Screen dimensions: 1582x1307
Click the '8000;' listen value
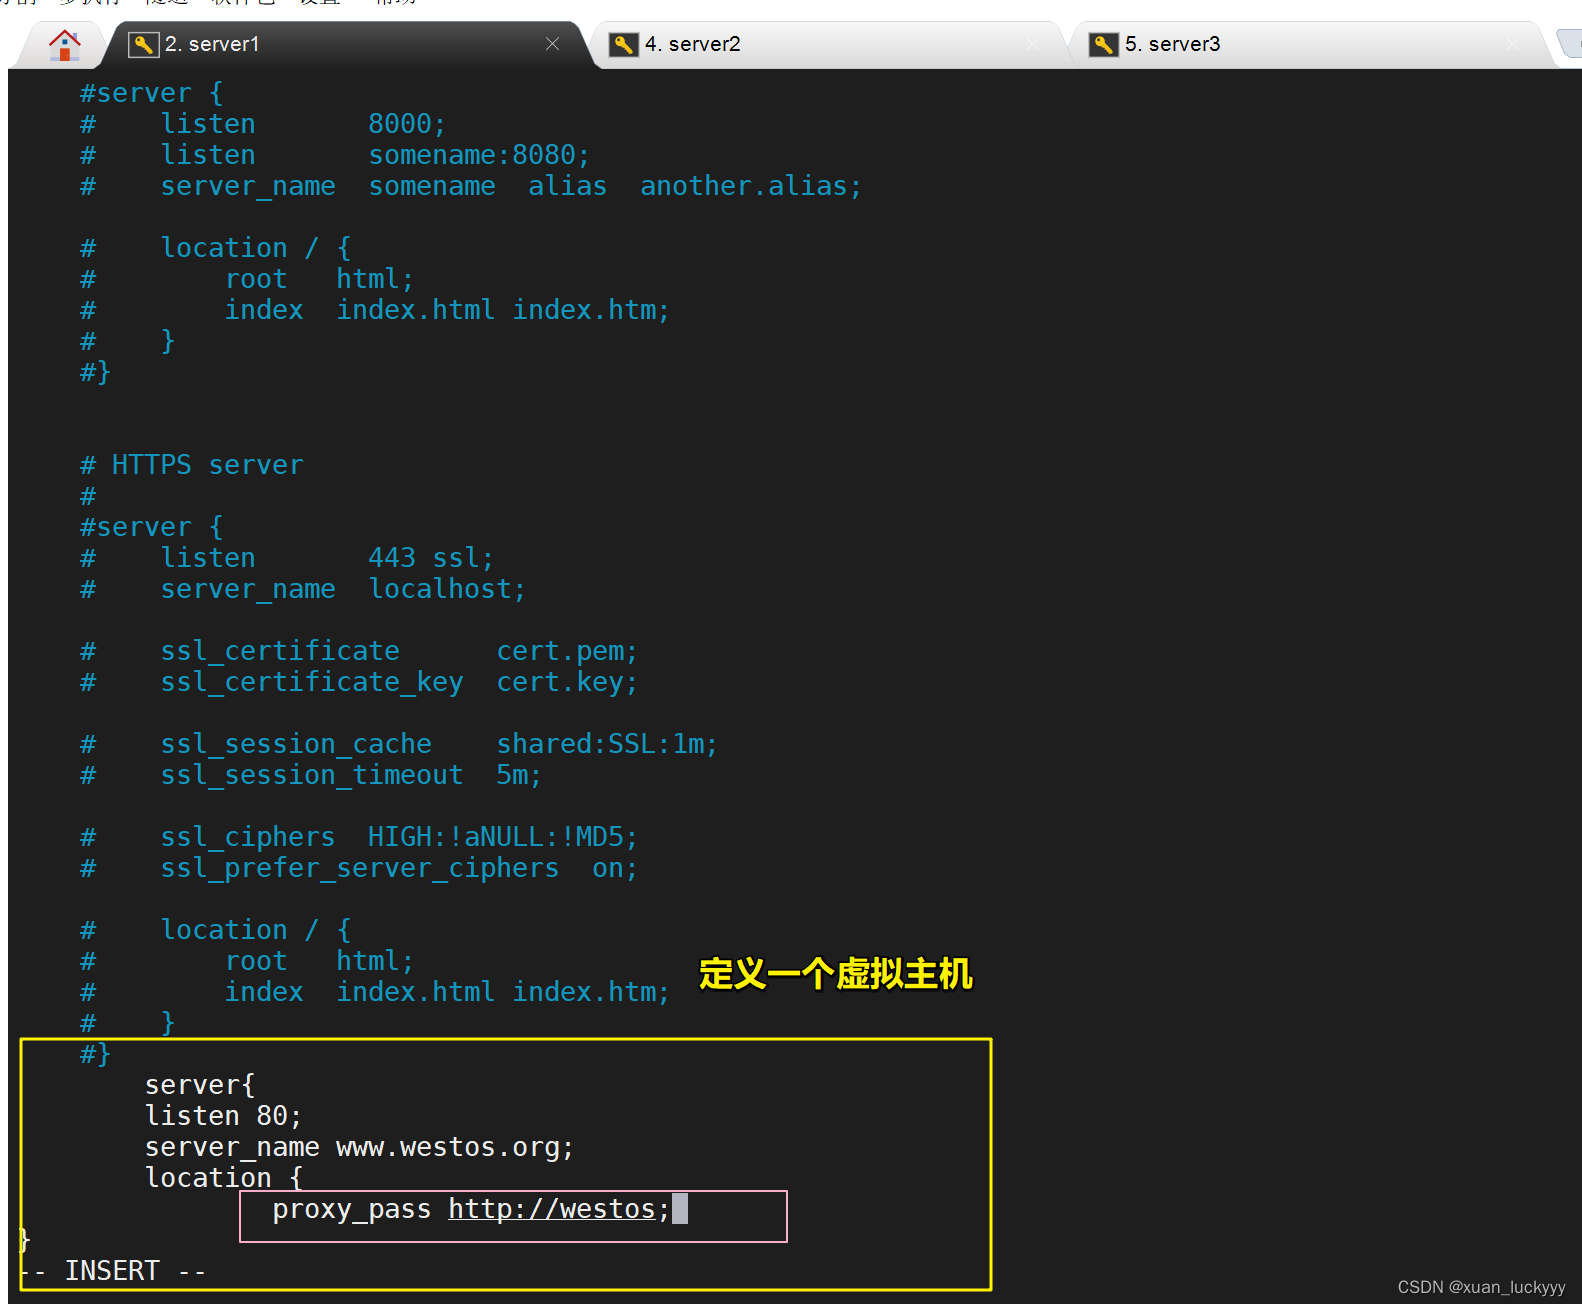[x=407, y=124]
